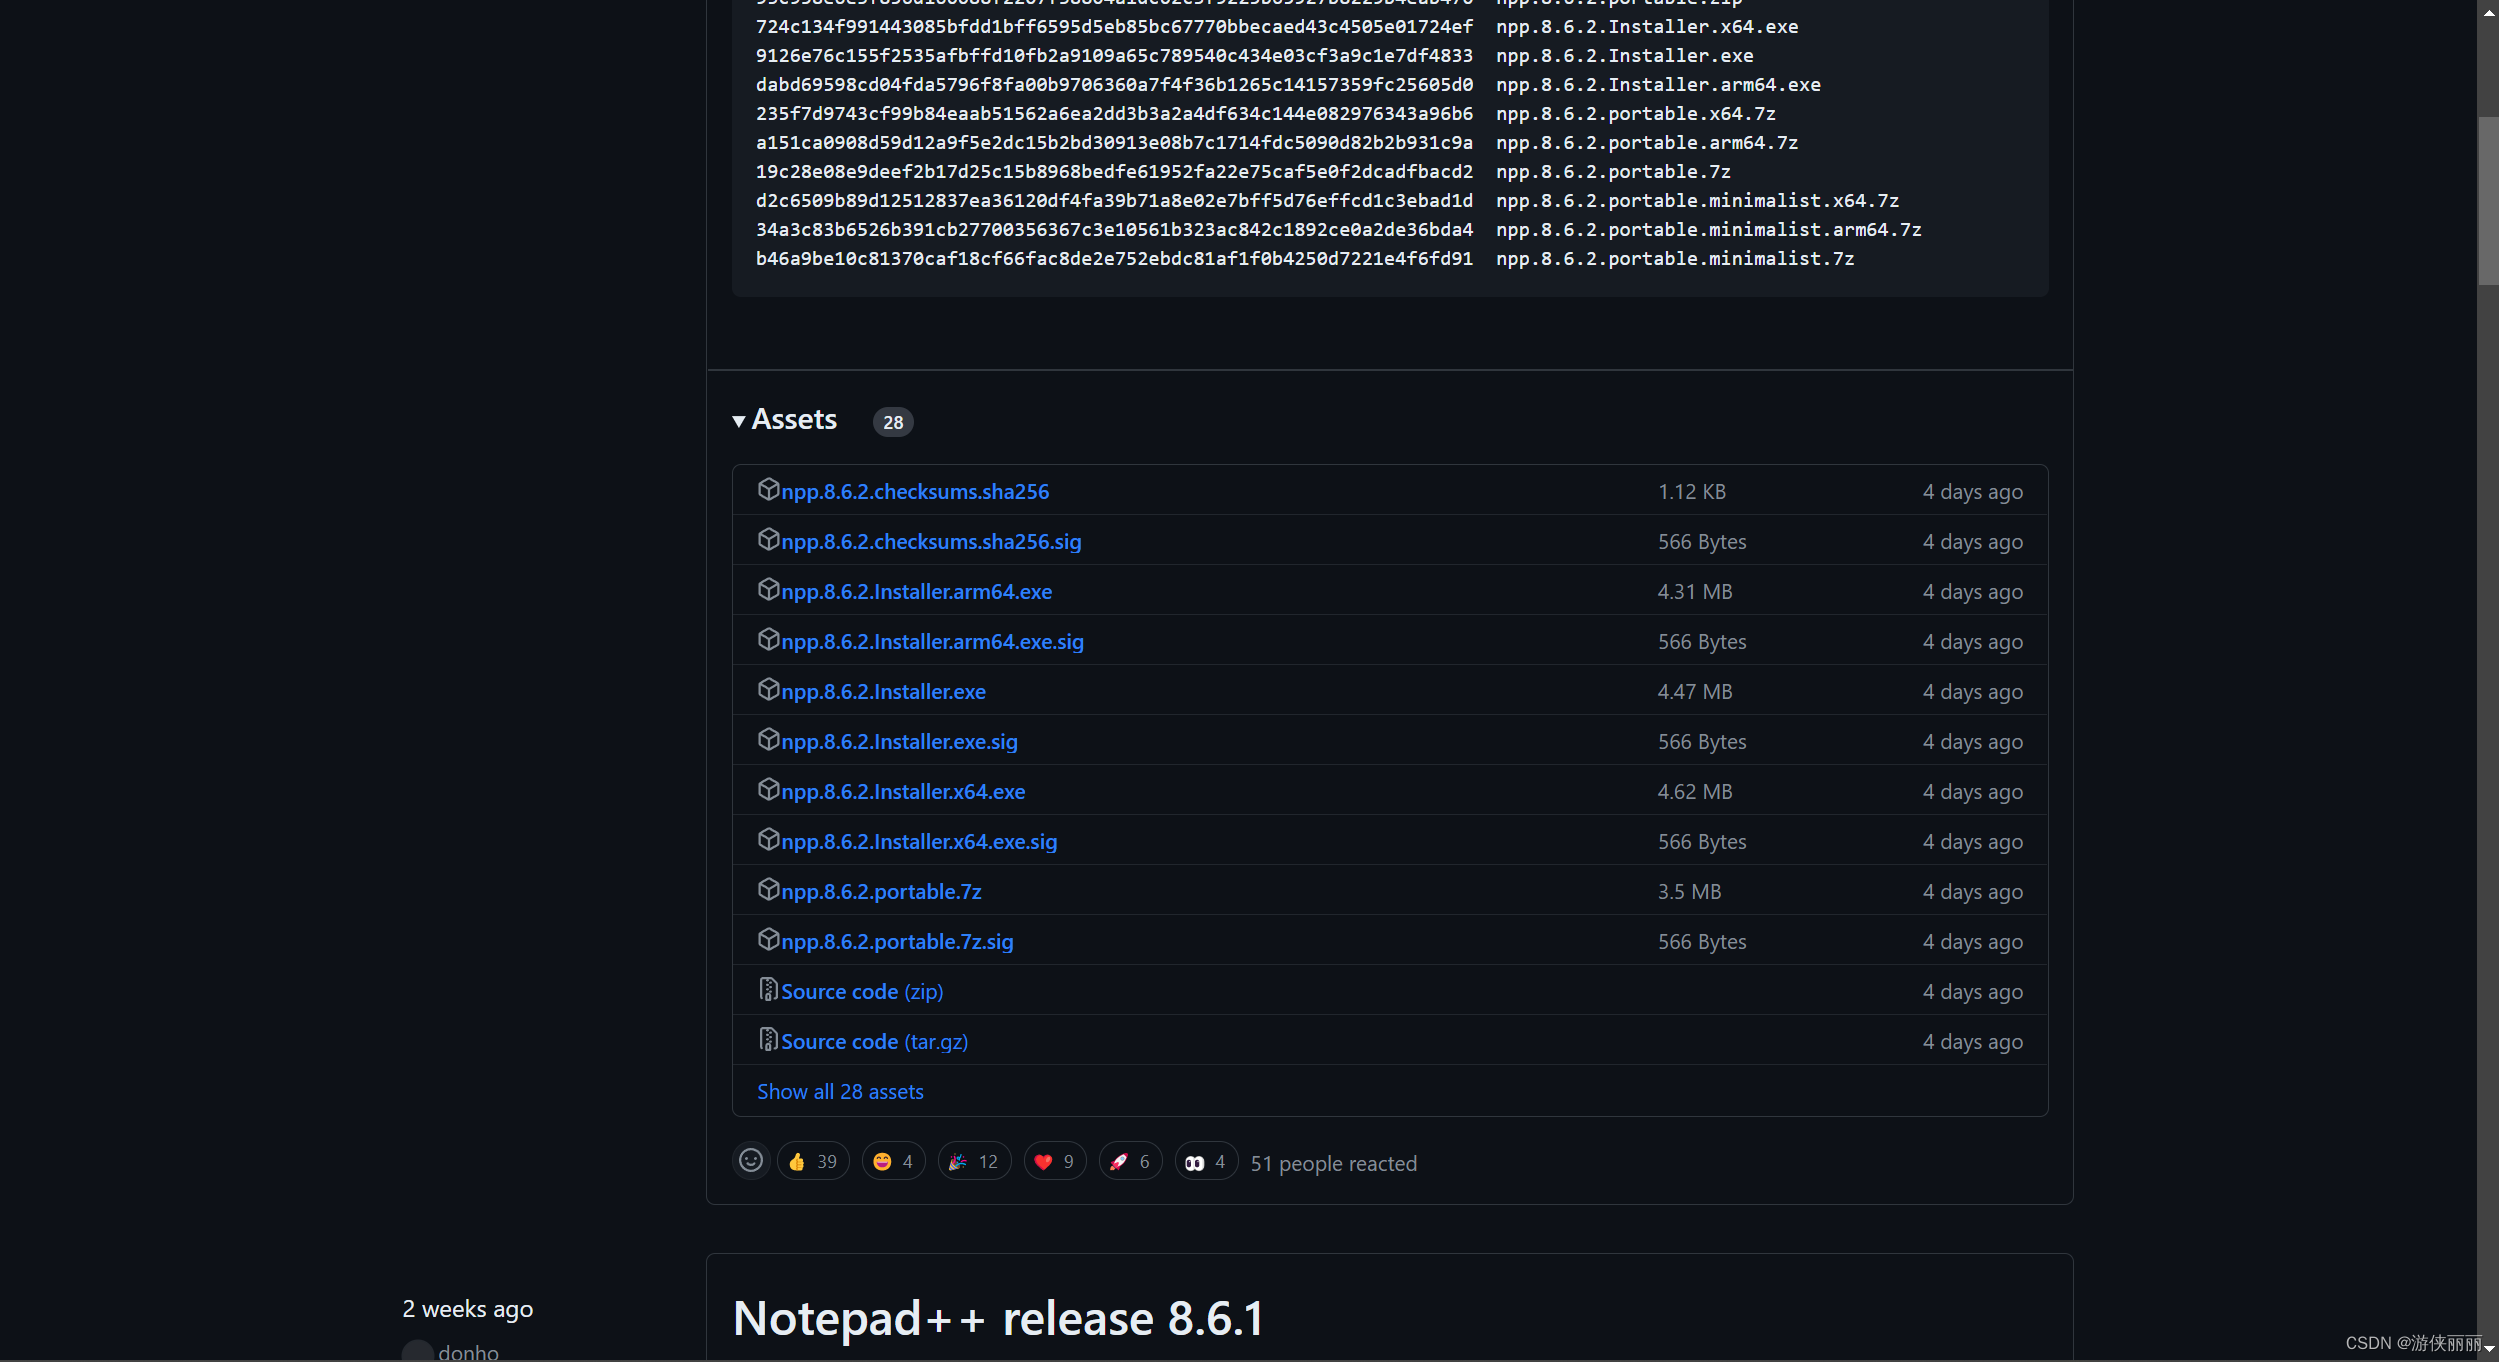This screenshot has height=1362, width=2499.
Task: Download npp.8.6.2.portable.7z.sig
Action: pos(896,940)
